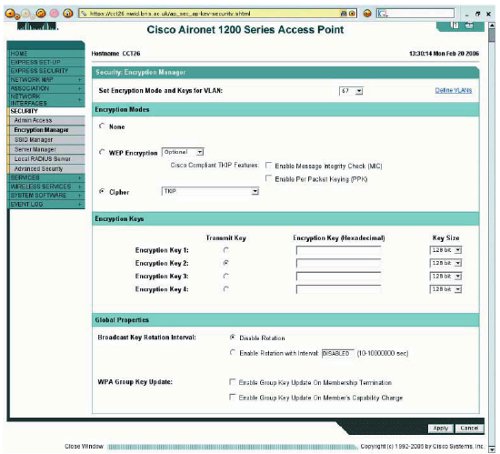Open the Admin Access submenu item
The image size is (500, 454).
click(46, 120)
